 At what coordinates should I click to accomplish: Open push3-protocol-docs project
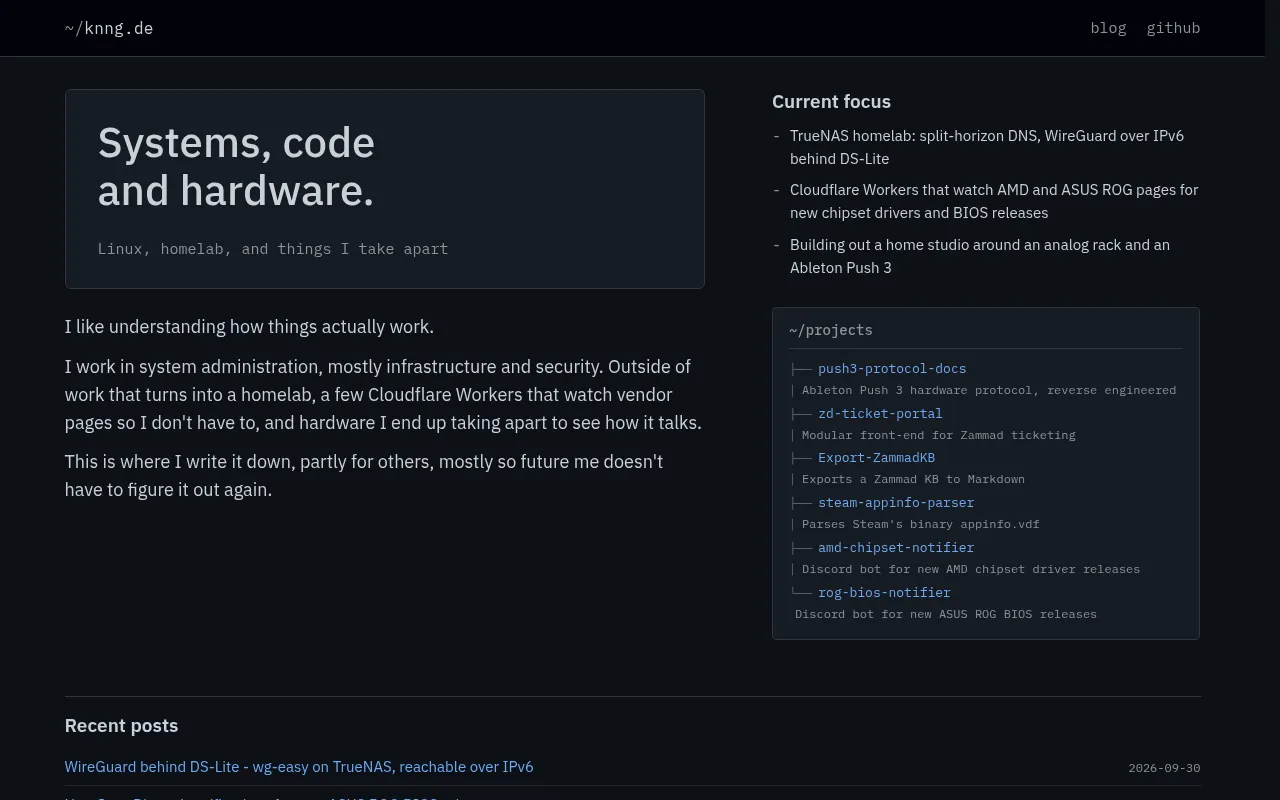pyautogui.click(x=892, y=369)
